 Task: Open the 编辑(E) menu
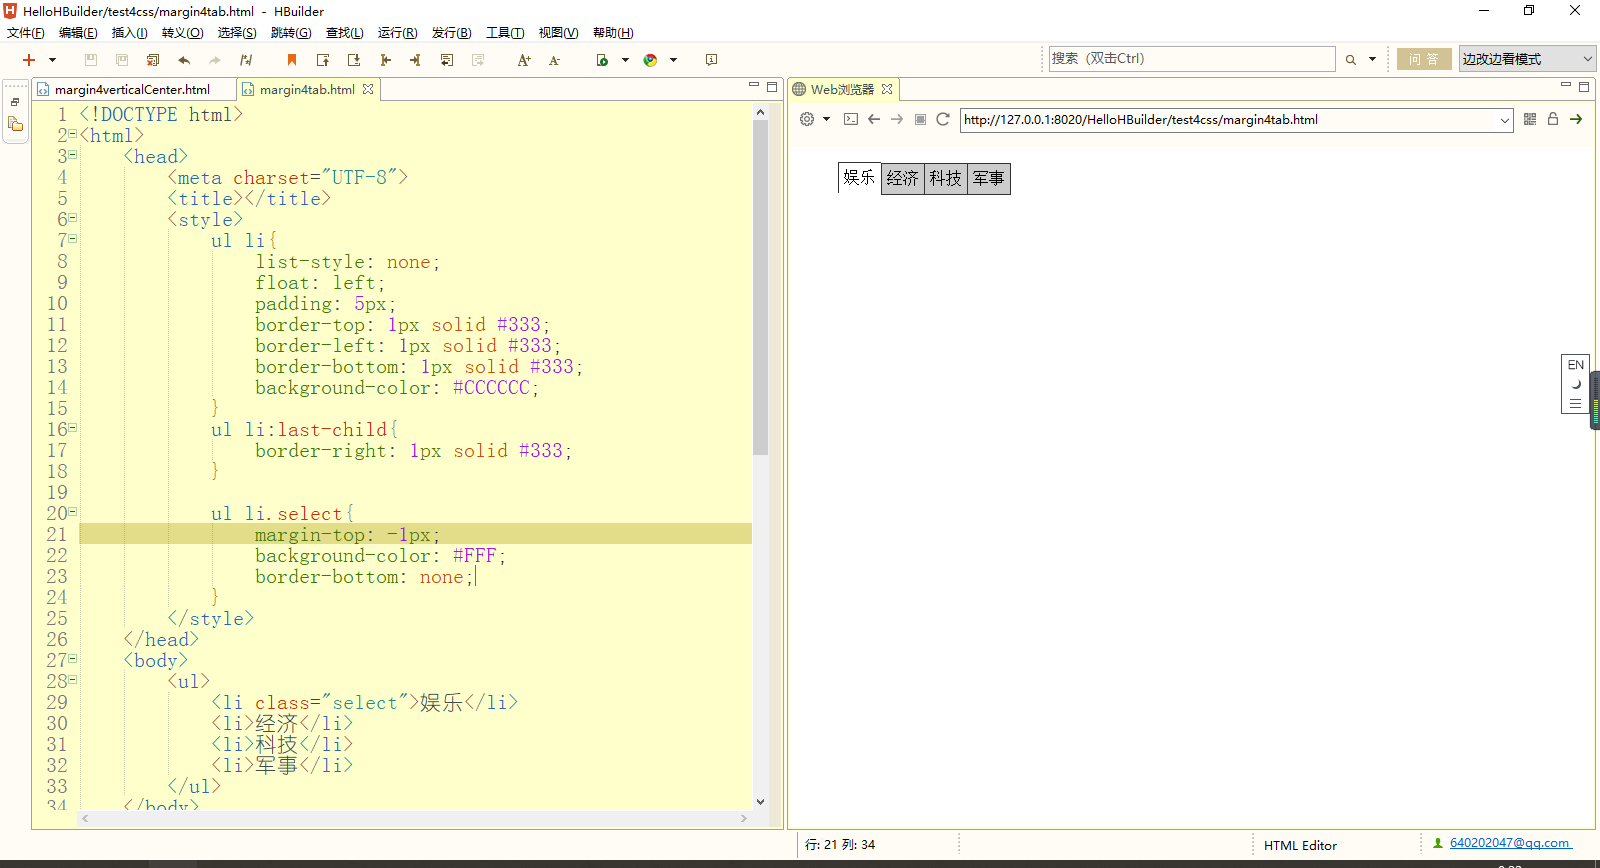tap(78, 33)
